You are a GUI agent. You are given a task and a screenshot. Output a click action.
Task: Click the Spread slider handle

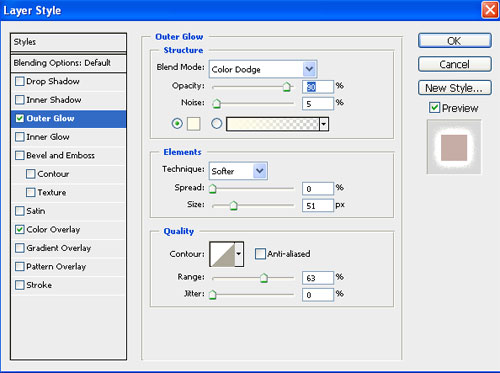tap(212, 189)
